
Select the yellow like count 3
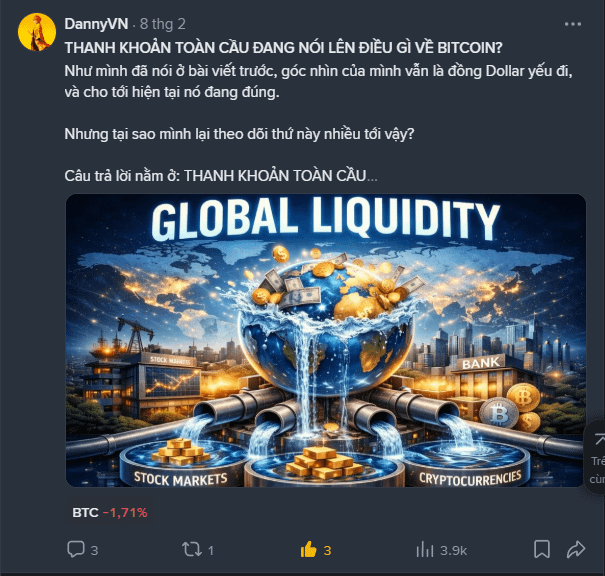point(327,550)
